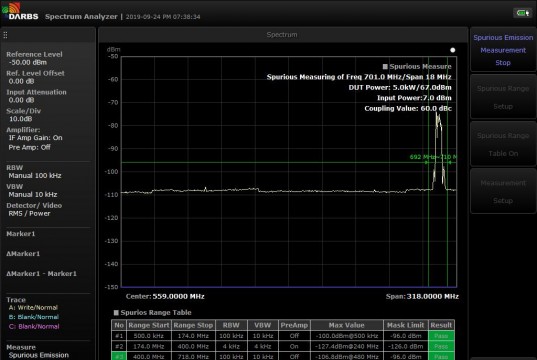537x360 pixels.
Task: Click the PreAmp column header
Action: 294,325
